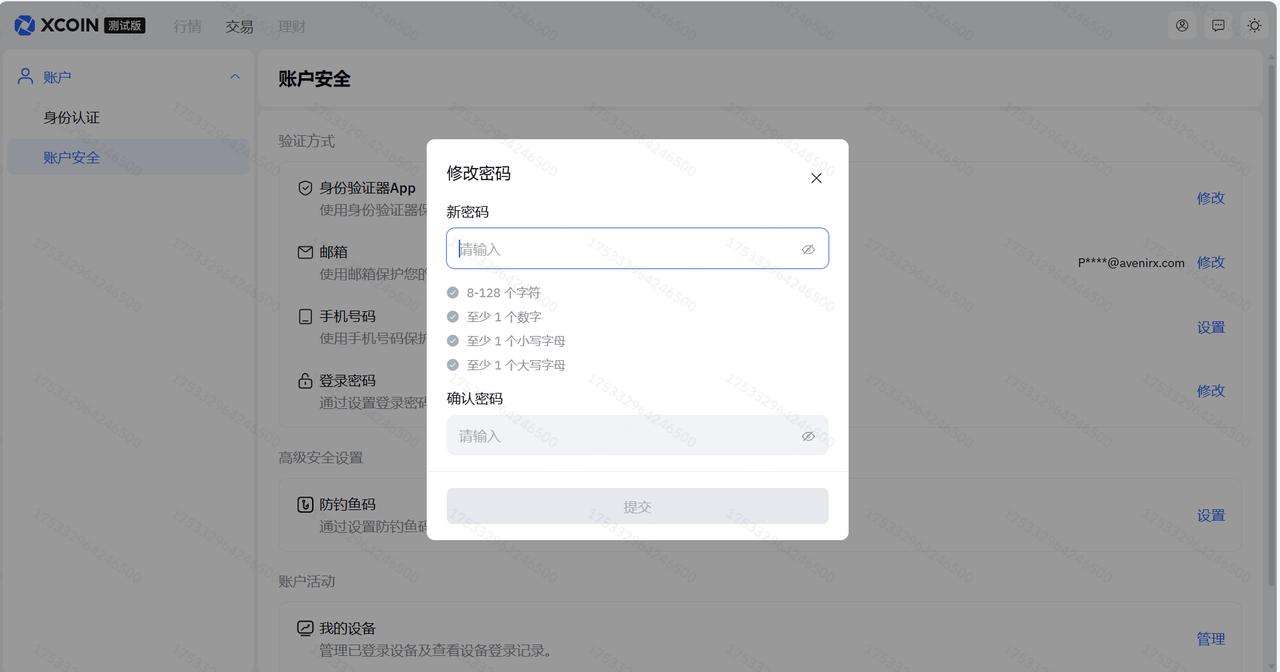Toggle the light/dark theme sun icon
The height and width of the screenshot is (672, 1280).
point(1254,26)
